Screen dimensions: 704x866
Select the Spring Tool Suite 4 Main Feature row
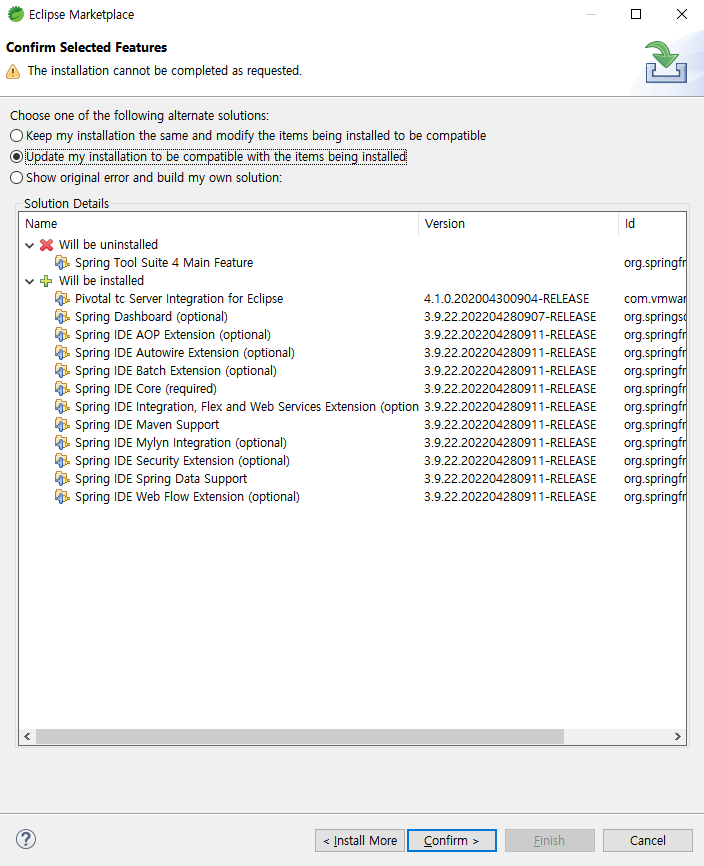(352, 262)
